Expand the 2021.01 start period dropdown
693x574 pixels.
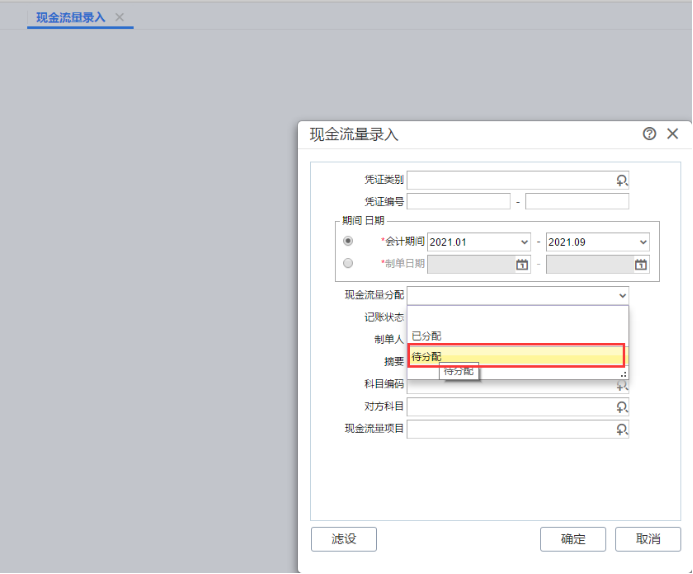[x=524, y=242]
